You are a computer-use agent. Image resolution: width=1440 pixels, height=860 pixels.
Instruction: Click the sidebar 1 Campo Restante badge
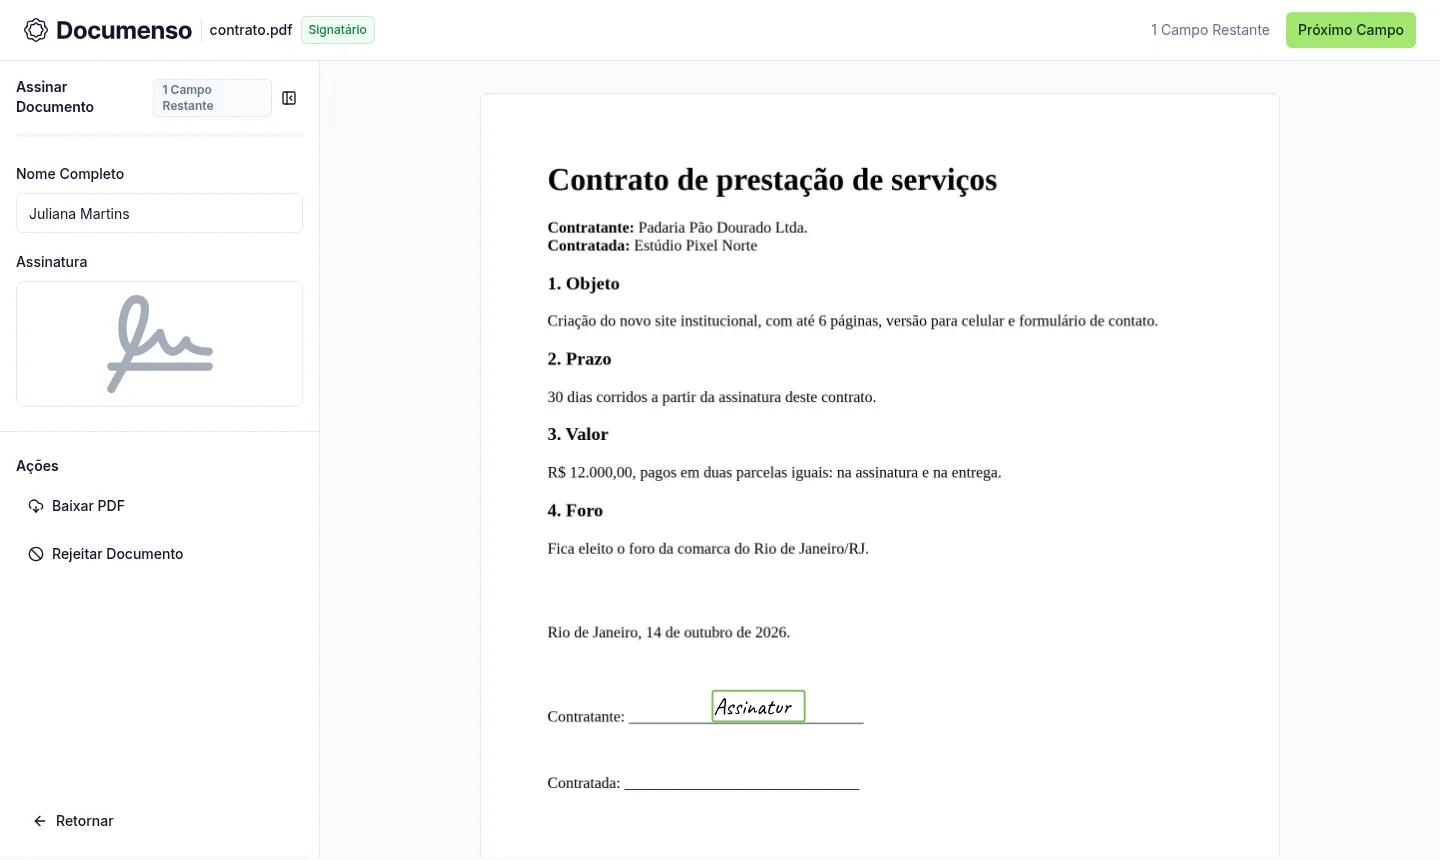point(212,98)
